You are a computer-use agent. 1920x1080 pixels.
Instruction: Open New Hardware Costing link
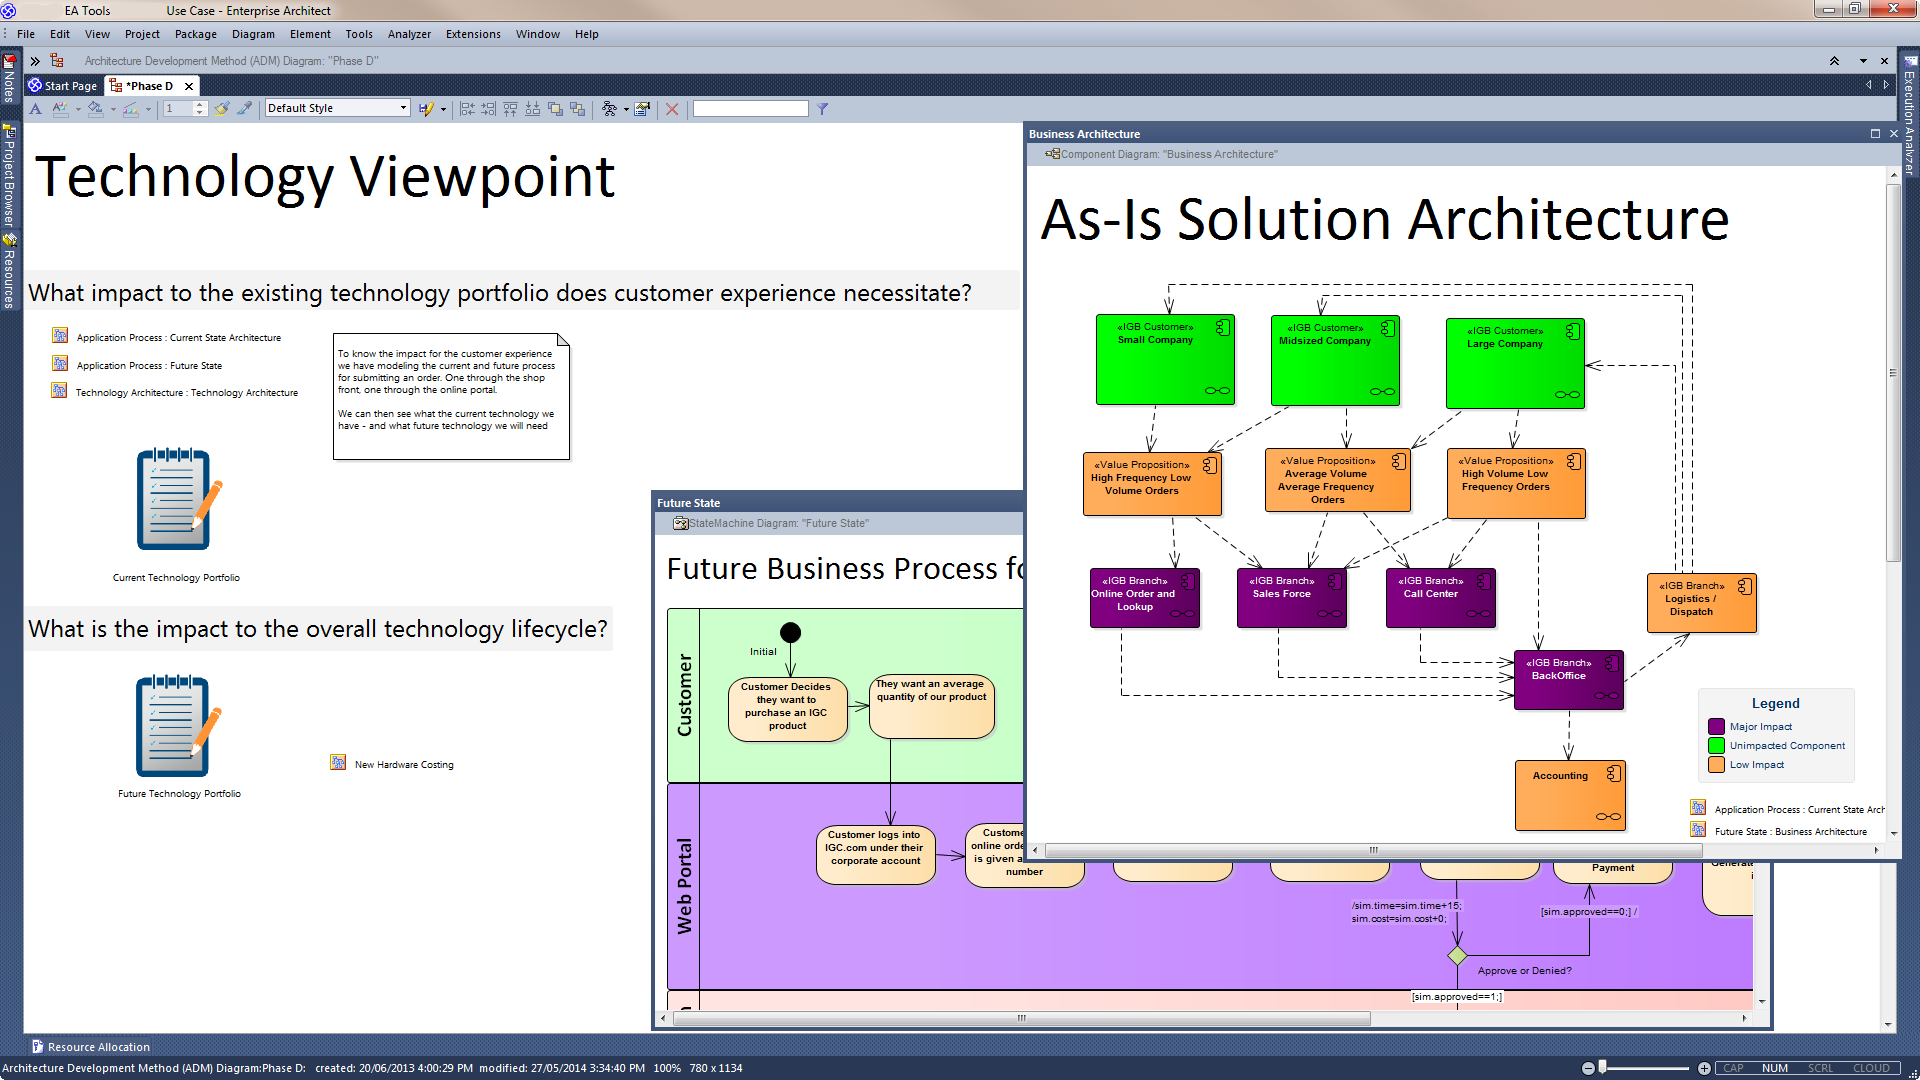403,765
